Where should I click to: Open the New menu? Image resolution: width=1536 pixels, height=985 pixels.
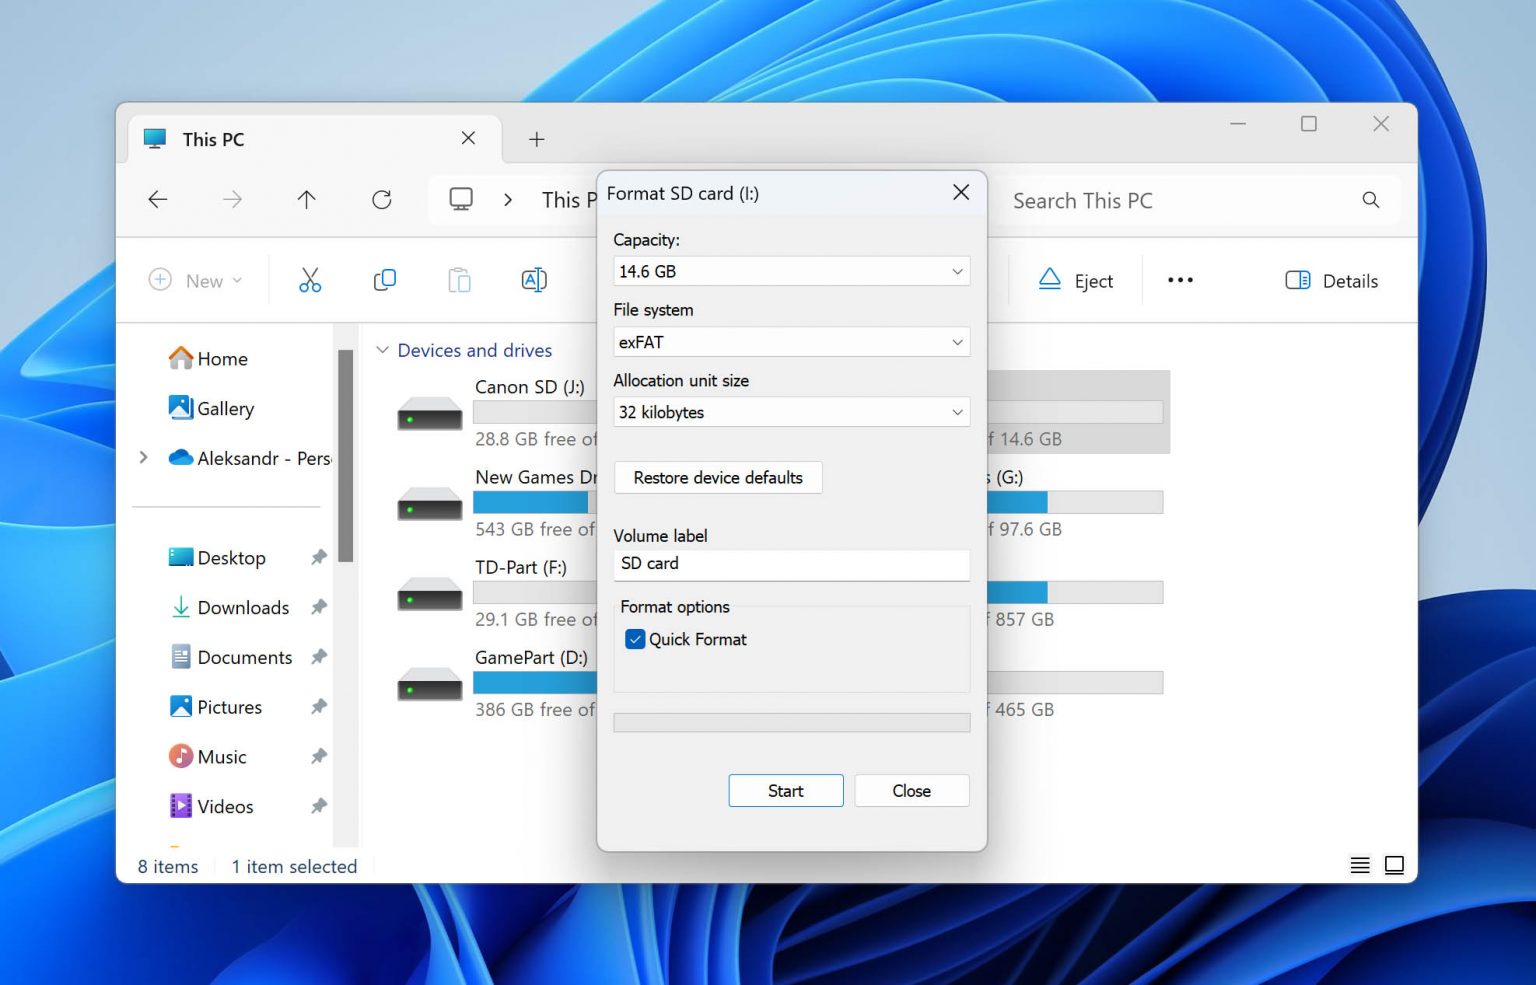point(197,280)
